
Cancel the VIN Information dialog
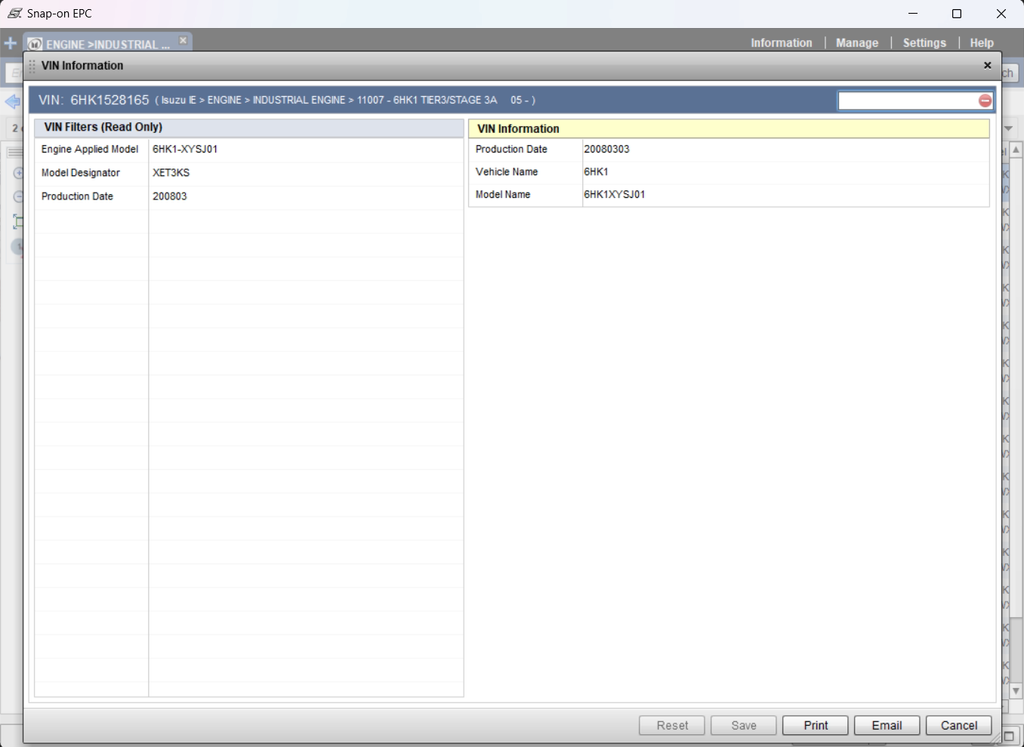[958, 725]
